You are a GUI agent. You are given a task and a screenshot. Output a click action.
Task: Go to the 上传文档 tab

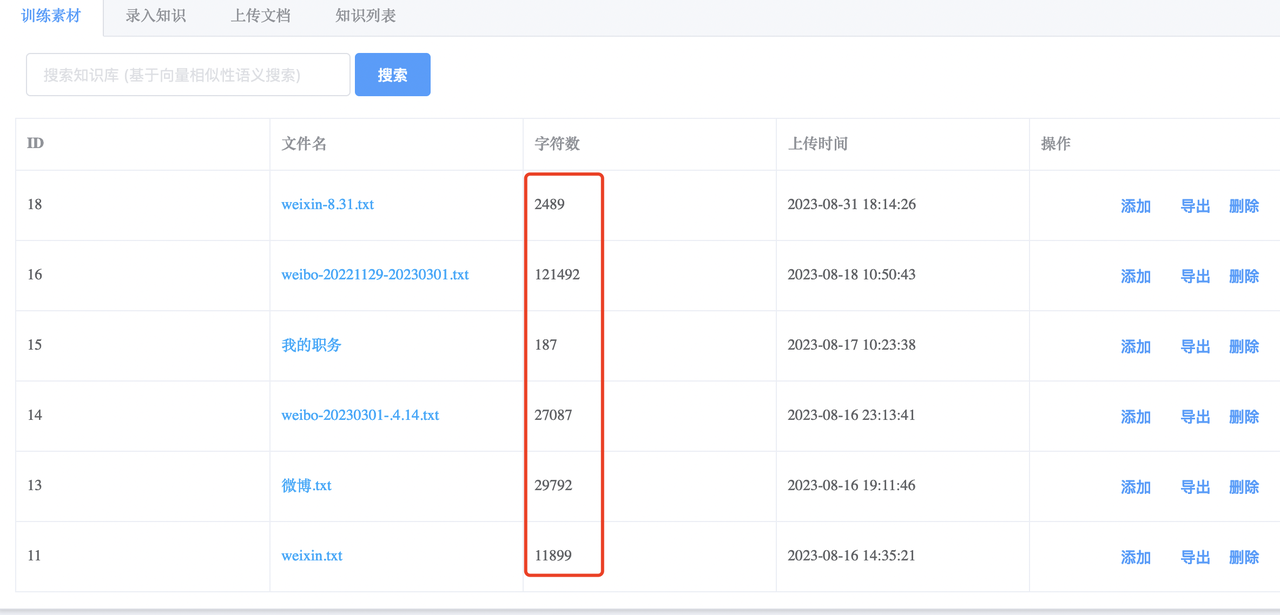260,16
